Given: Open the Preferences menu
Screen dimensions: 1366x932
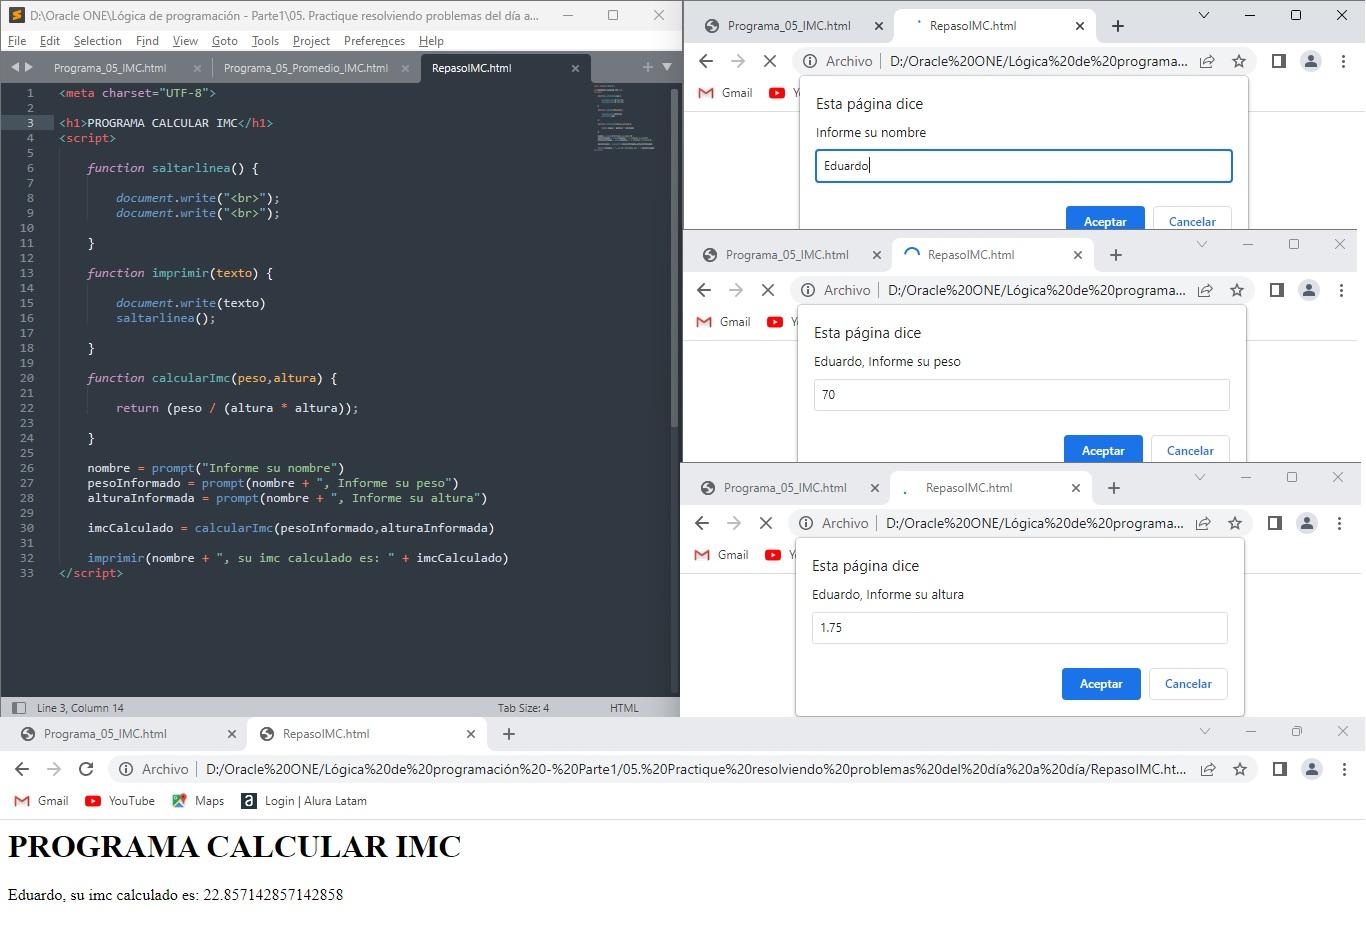Looking at the screenshot, I should (374, 41).
